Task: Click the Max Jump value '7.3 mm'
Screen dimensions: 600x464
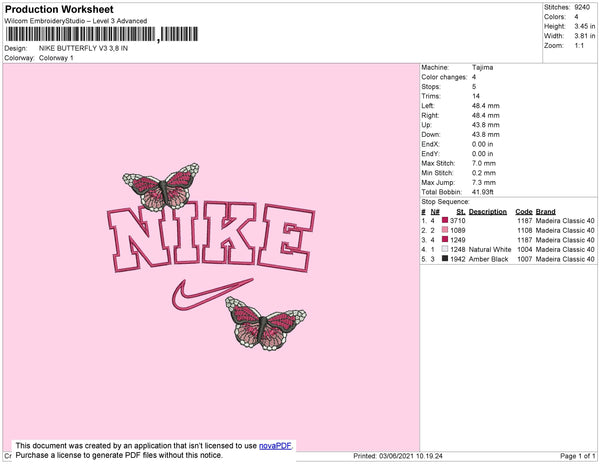Action: click(x=484, y=182)
